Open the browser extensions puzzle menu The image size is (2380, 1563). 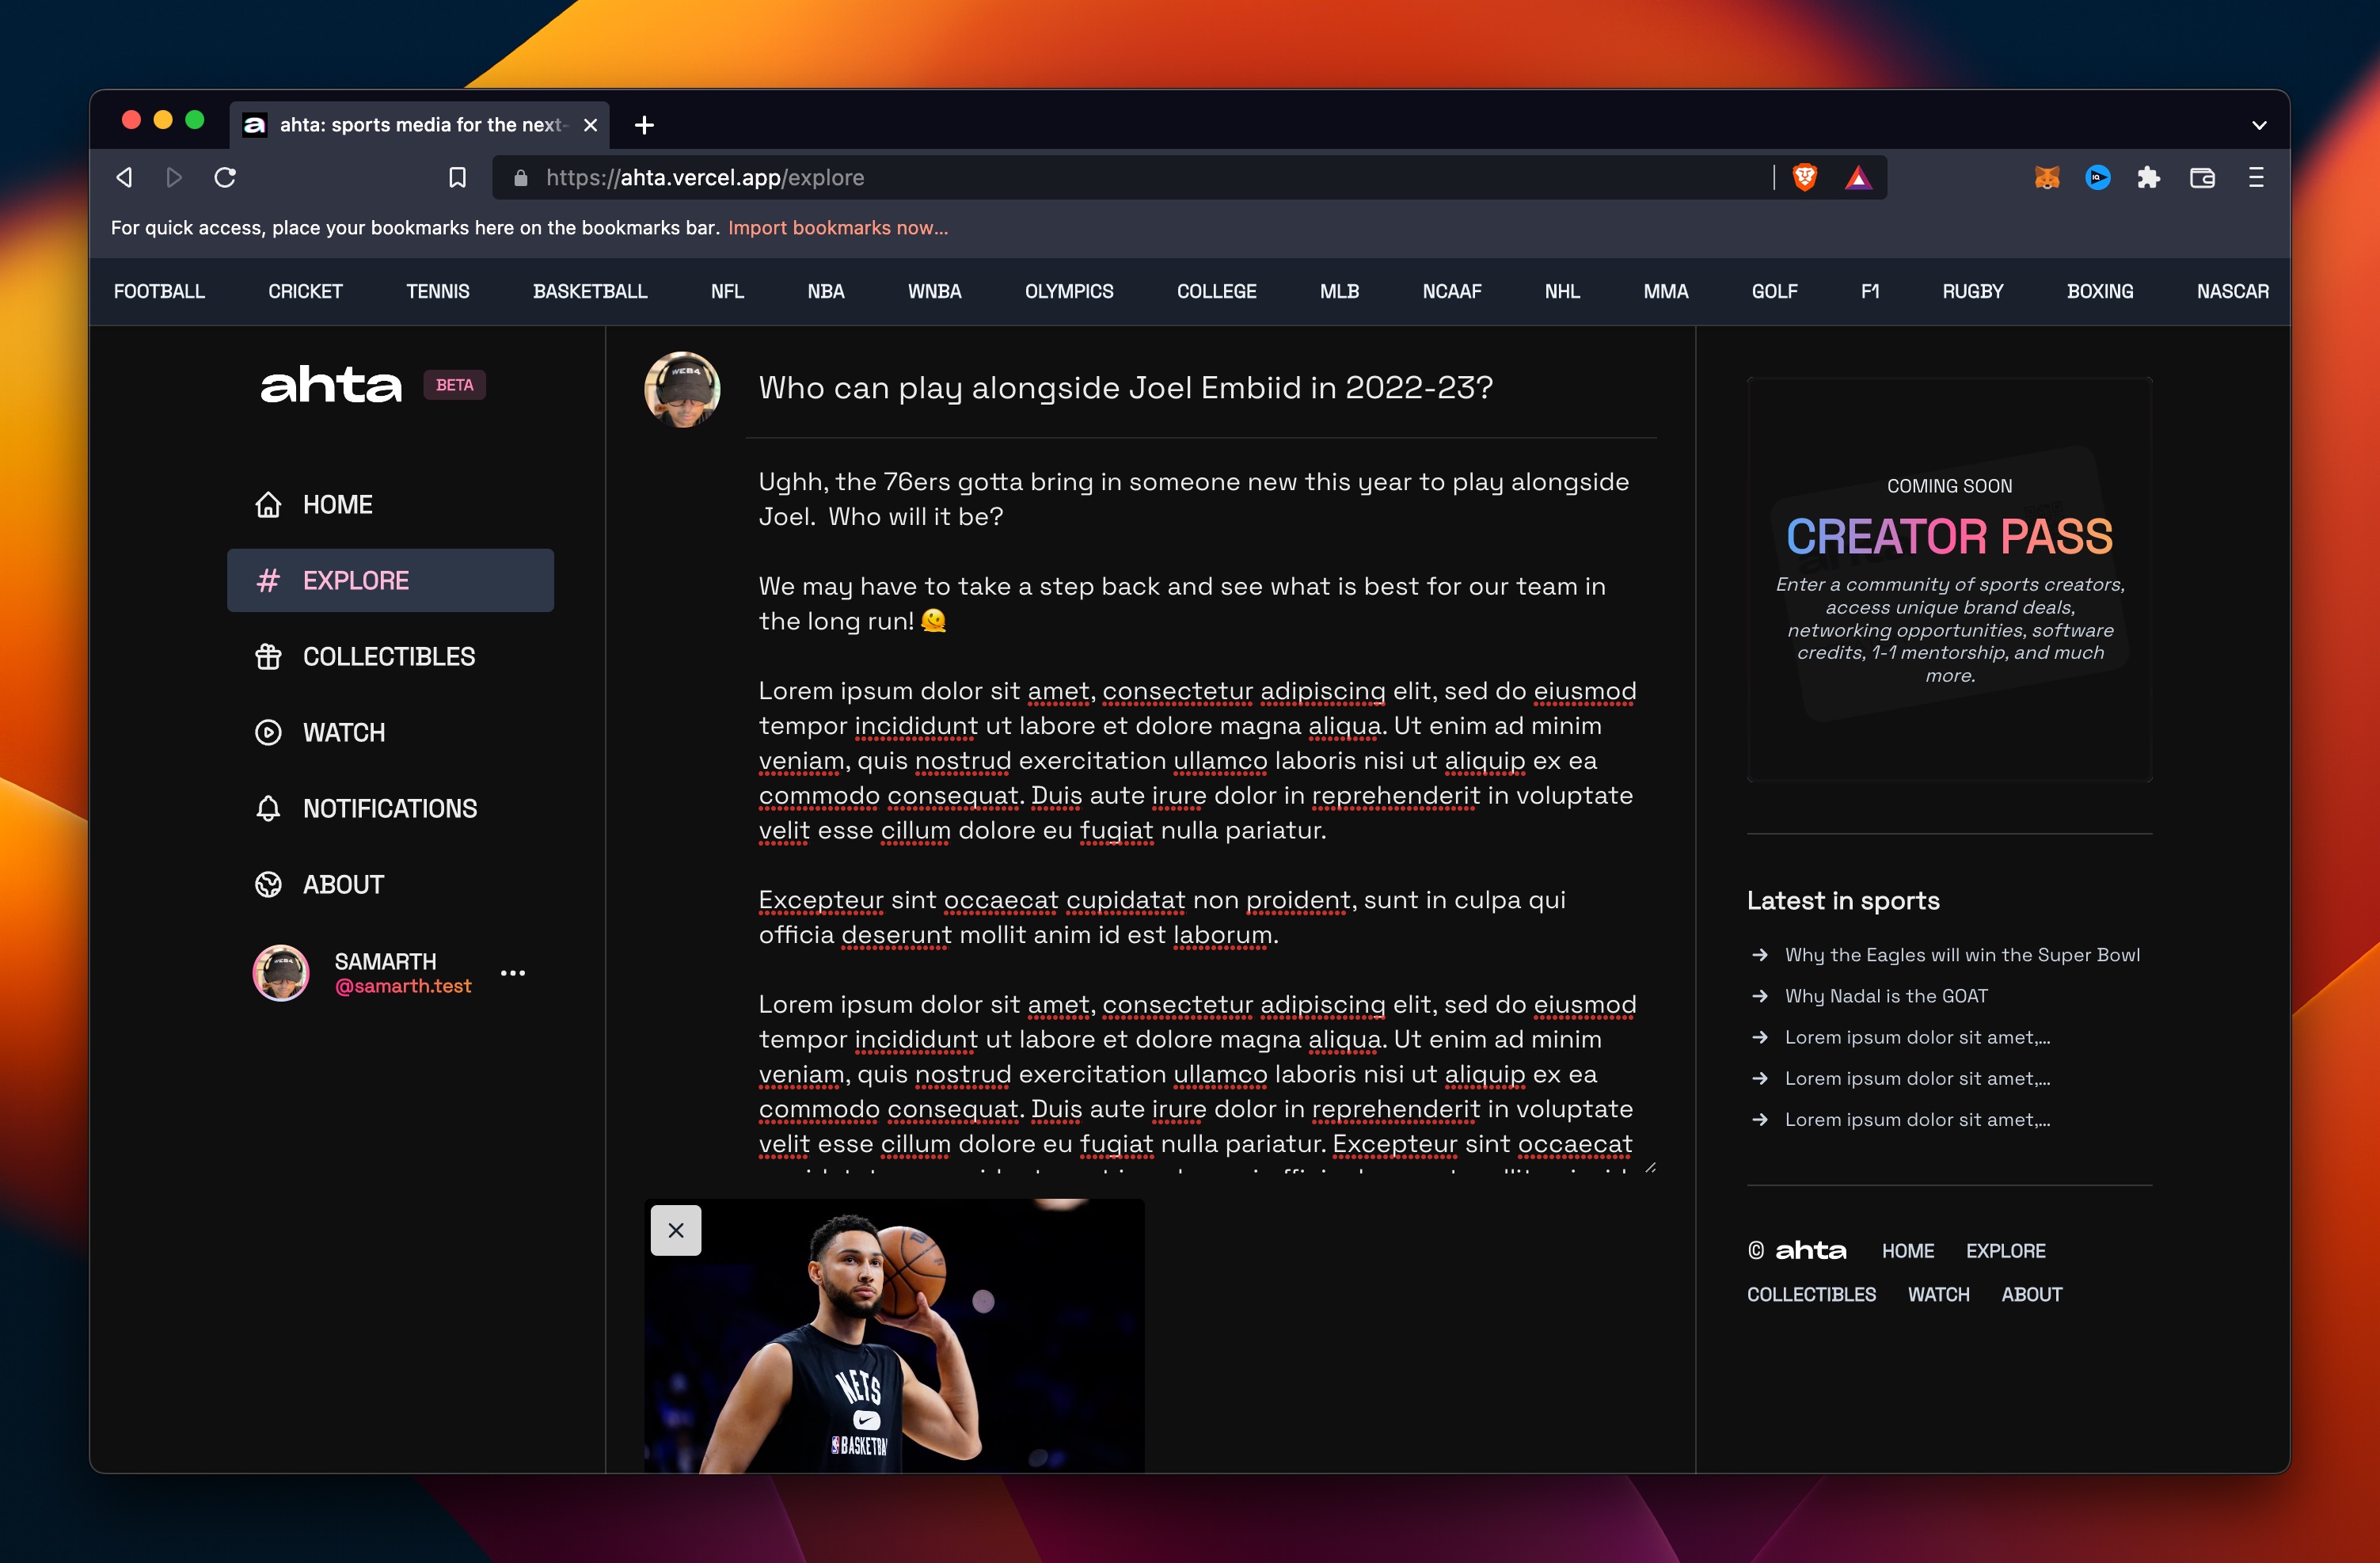point(2149,177)
